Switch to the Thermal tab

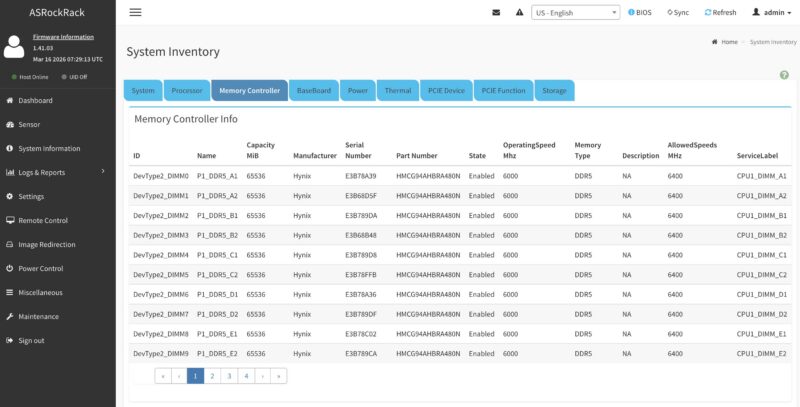(398, 90)
